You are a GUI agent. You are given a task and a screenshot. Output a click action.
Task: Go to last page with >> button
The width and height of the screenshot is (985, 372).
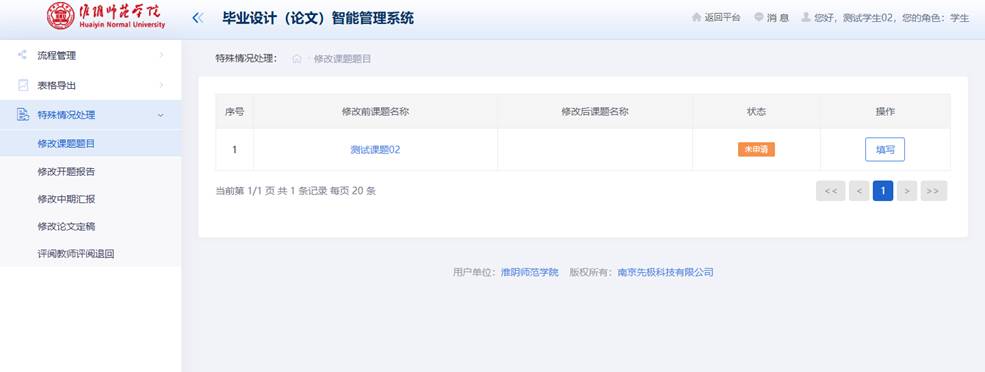point(933,191)
